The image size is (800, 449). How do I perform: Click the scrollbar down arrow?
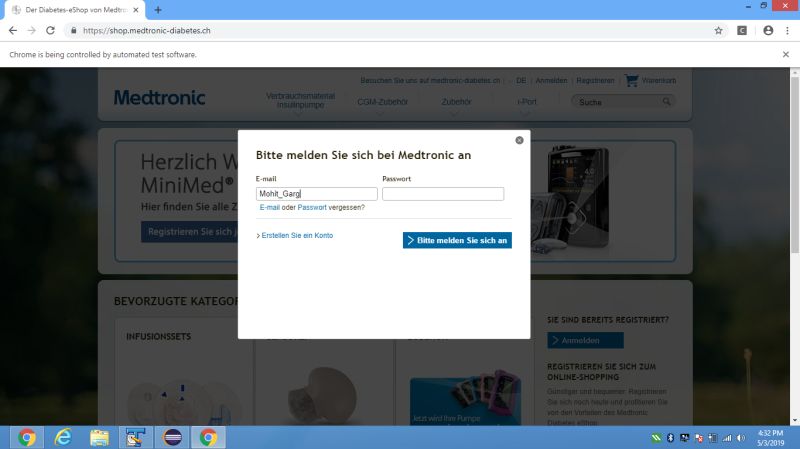pos(795,421)
